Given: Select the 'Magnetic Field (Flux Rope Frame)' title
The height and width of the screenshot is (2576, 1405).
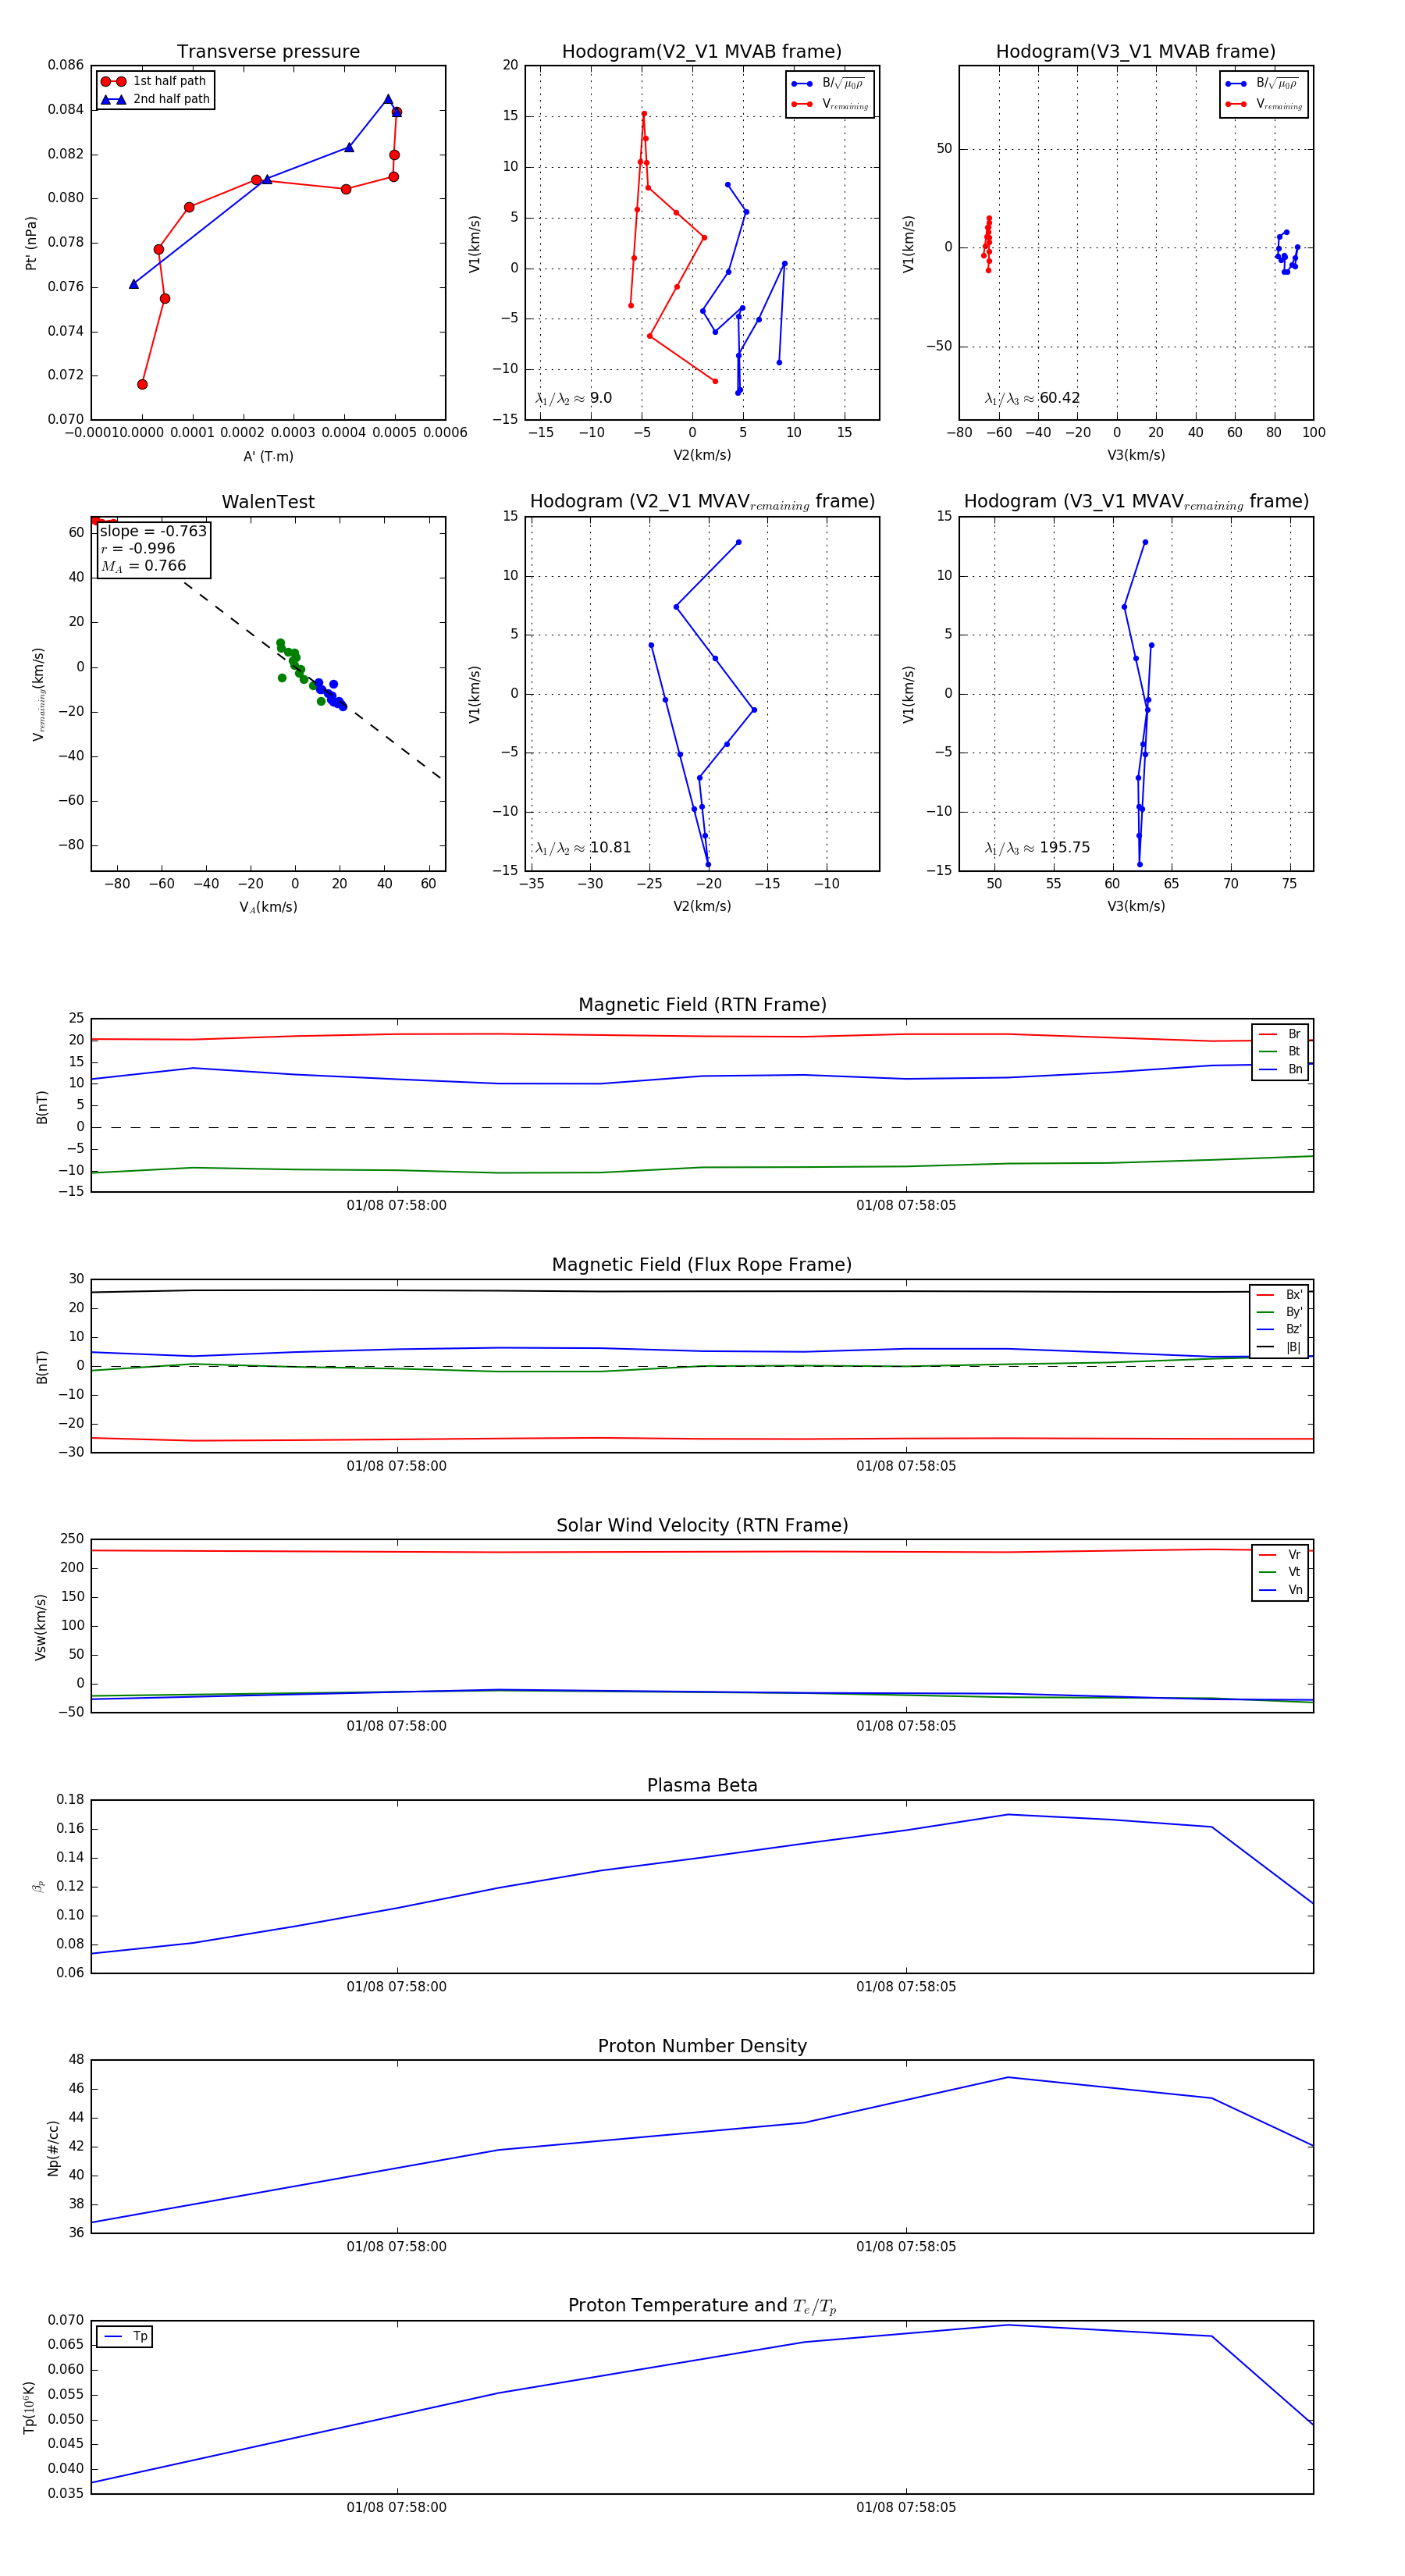Looking at the screenshot, I should [702, 1264].
